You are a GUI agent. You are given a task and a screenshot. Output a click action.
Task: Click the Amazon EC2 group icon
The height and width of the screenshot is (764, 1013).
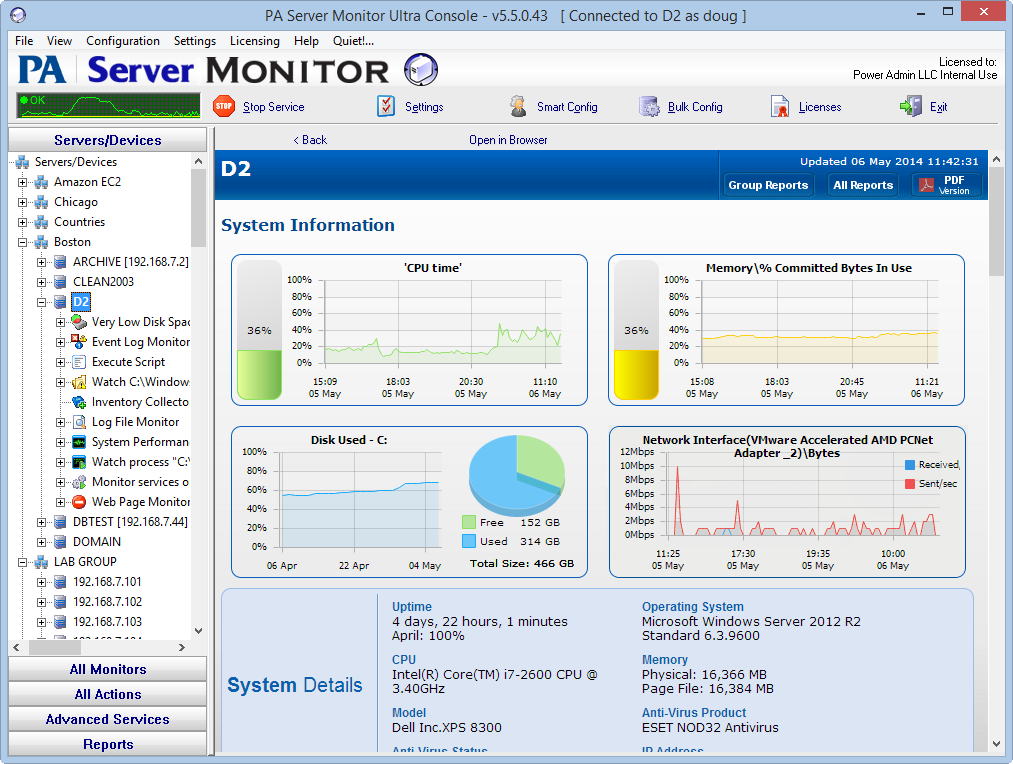point(41,182)
